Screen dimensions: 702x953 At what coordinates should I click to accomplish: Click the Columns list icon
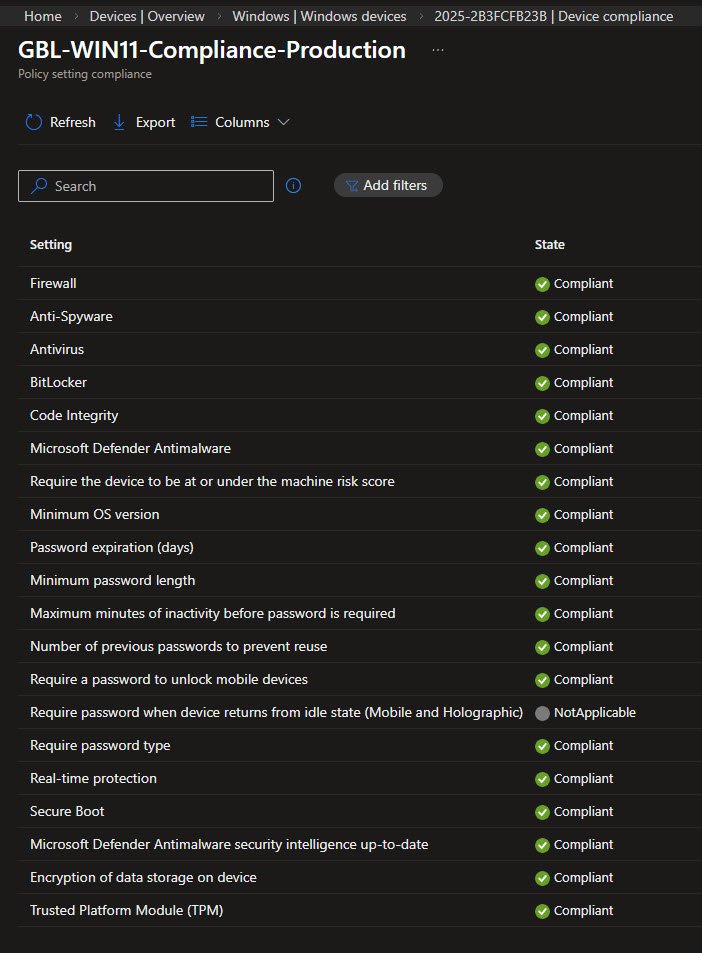(x=199, y=122)
